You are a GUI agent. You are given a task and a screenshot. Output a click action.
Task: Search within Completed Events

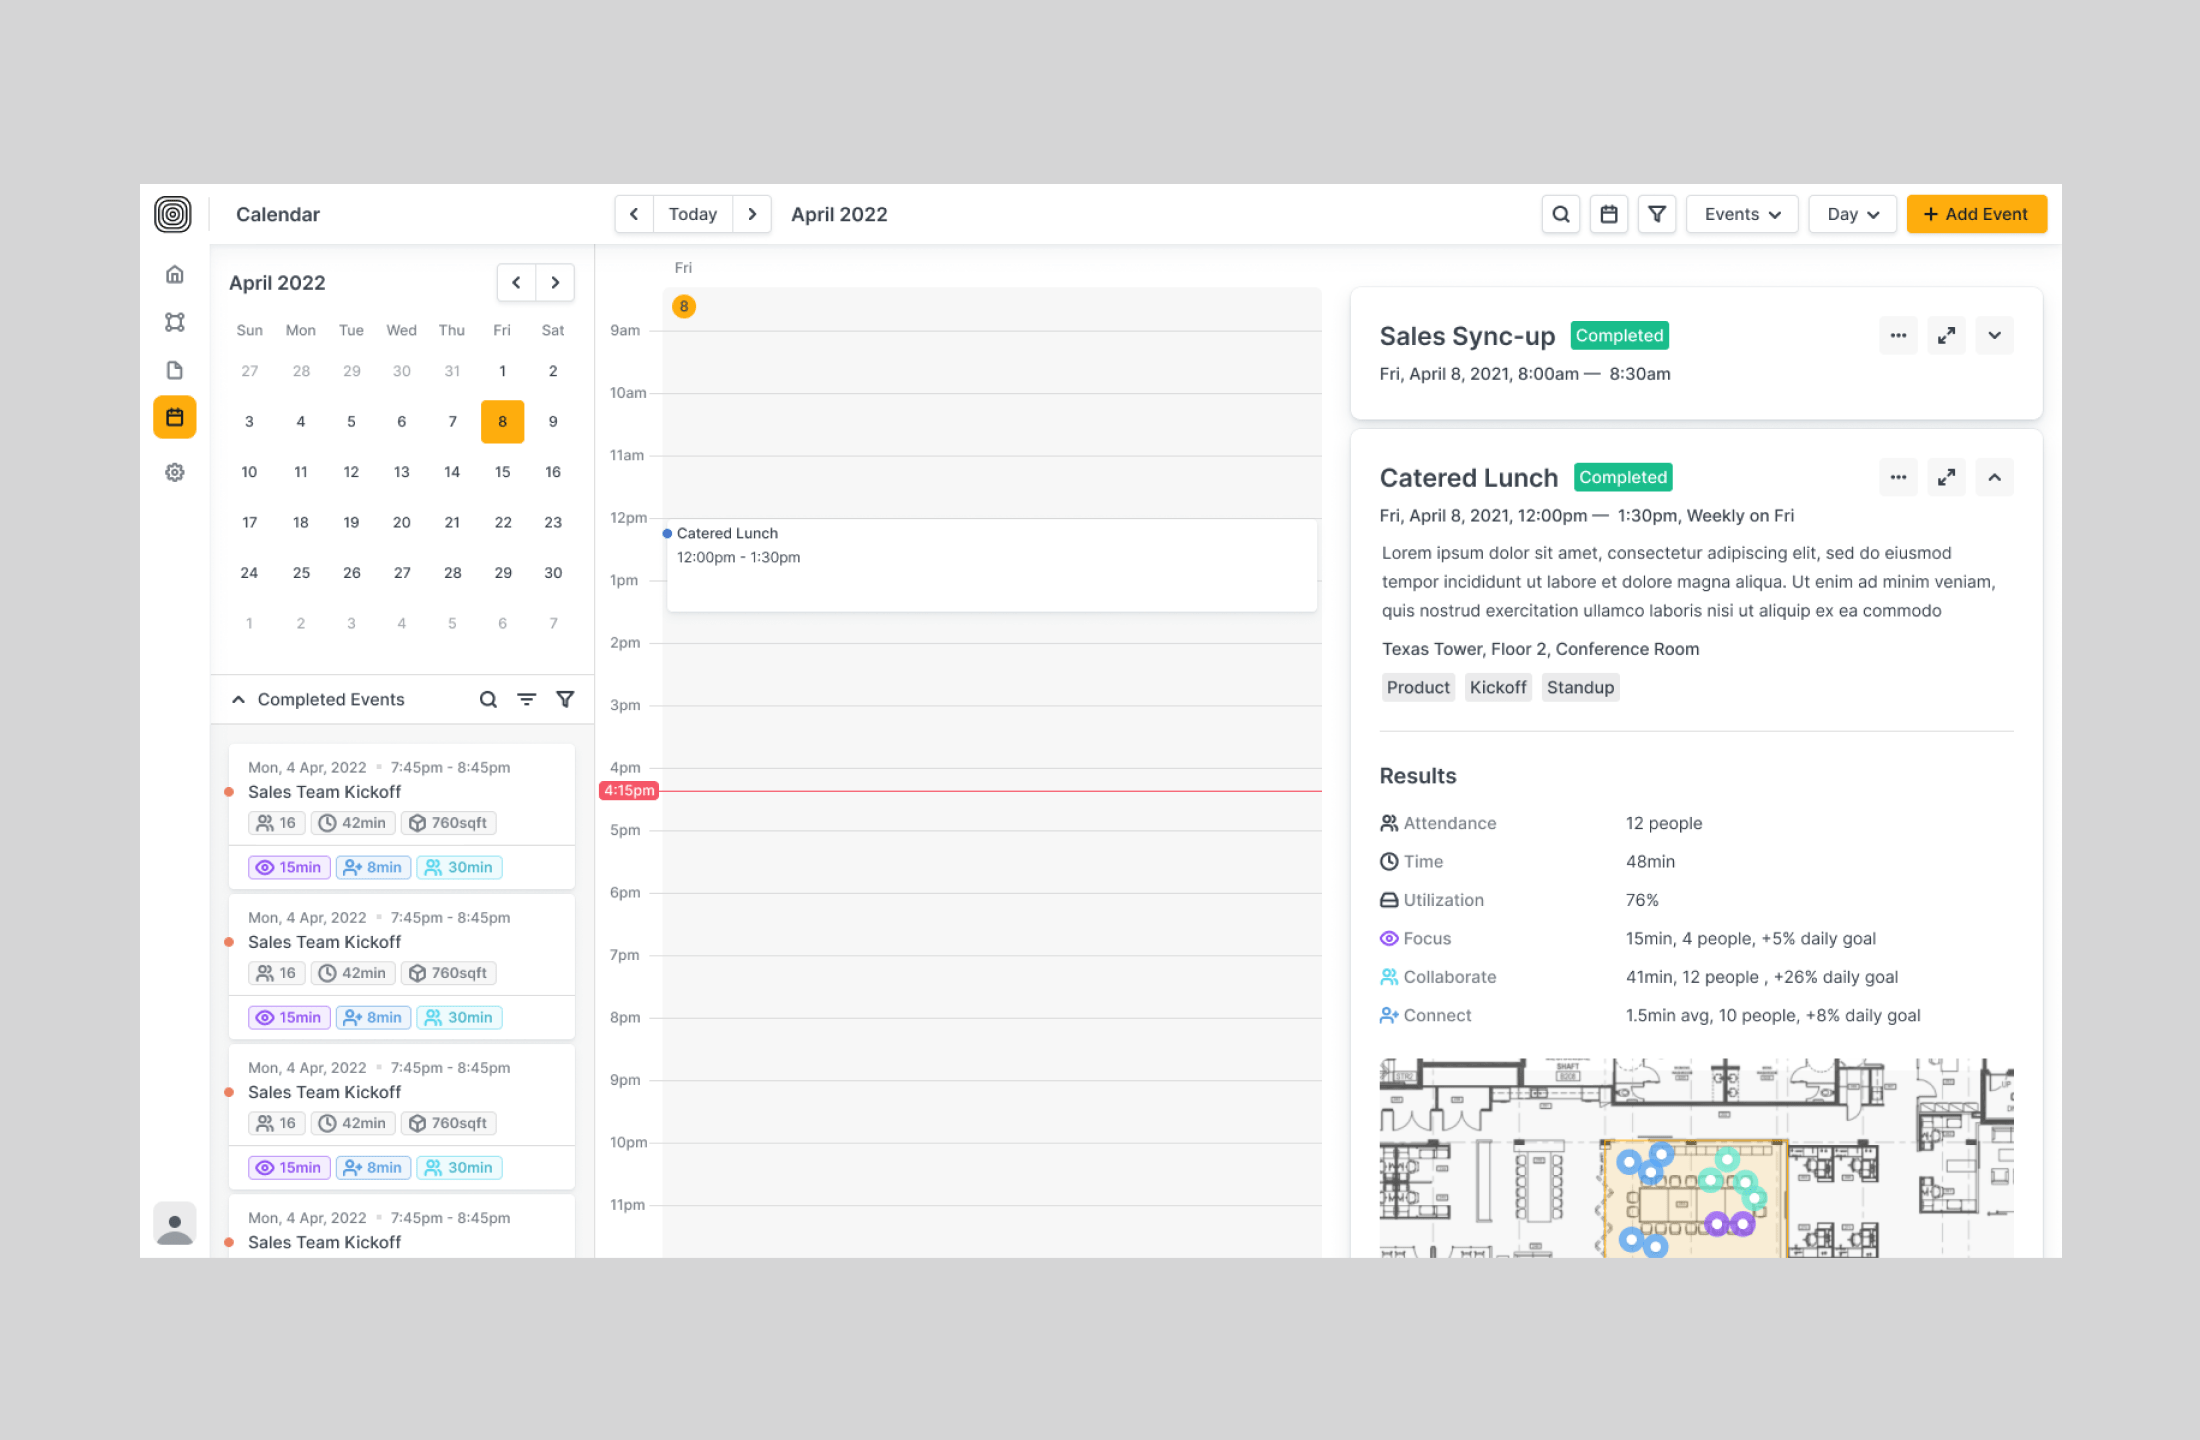pos(488,699)
